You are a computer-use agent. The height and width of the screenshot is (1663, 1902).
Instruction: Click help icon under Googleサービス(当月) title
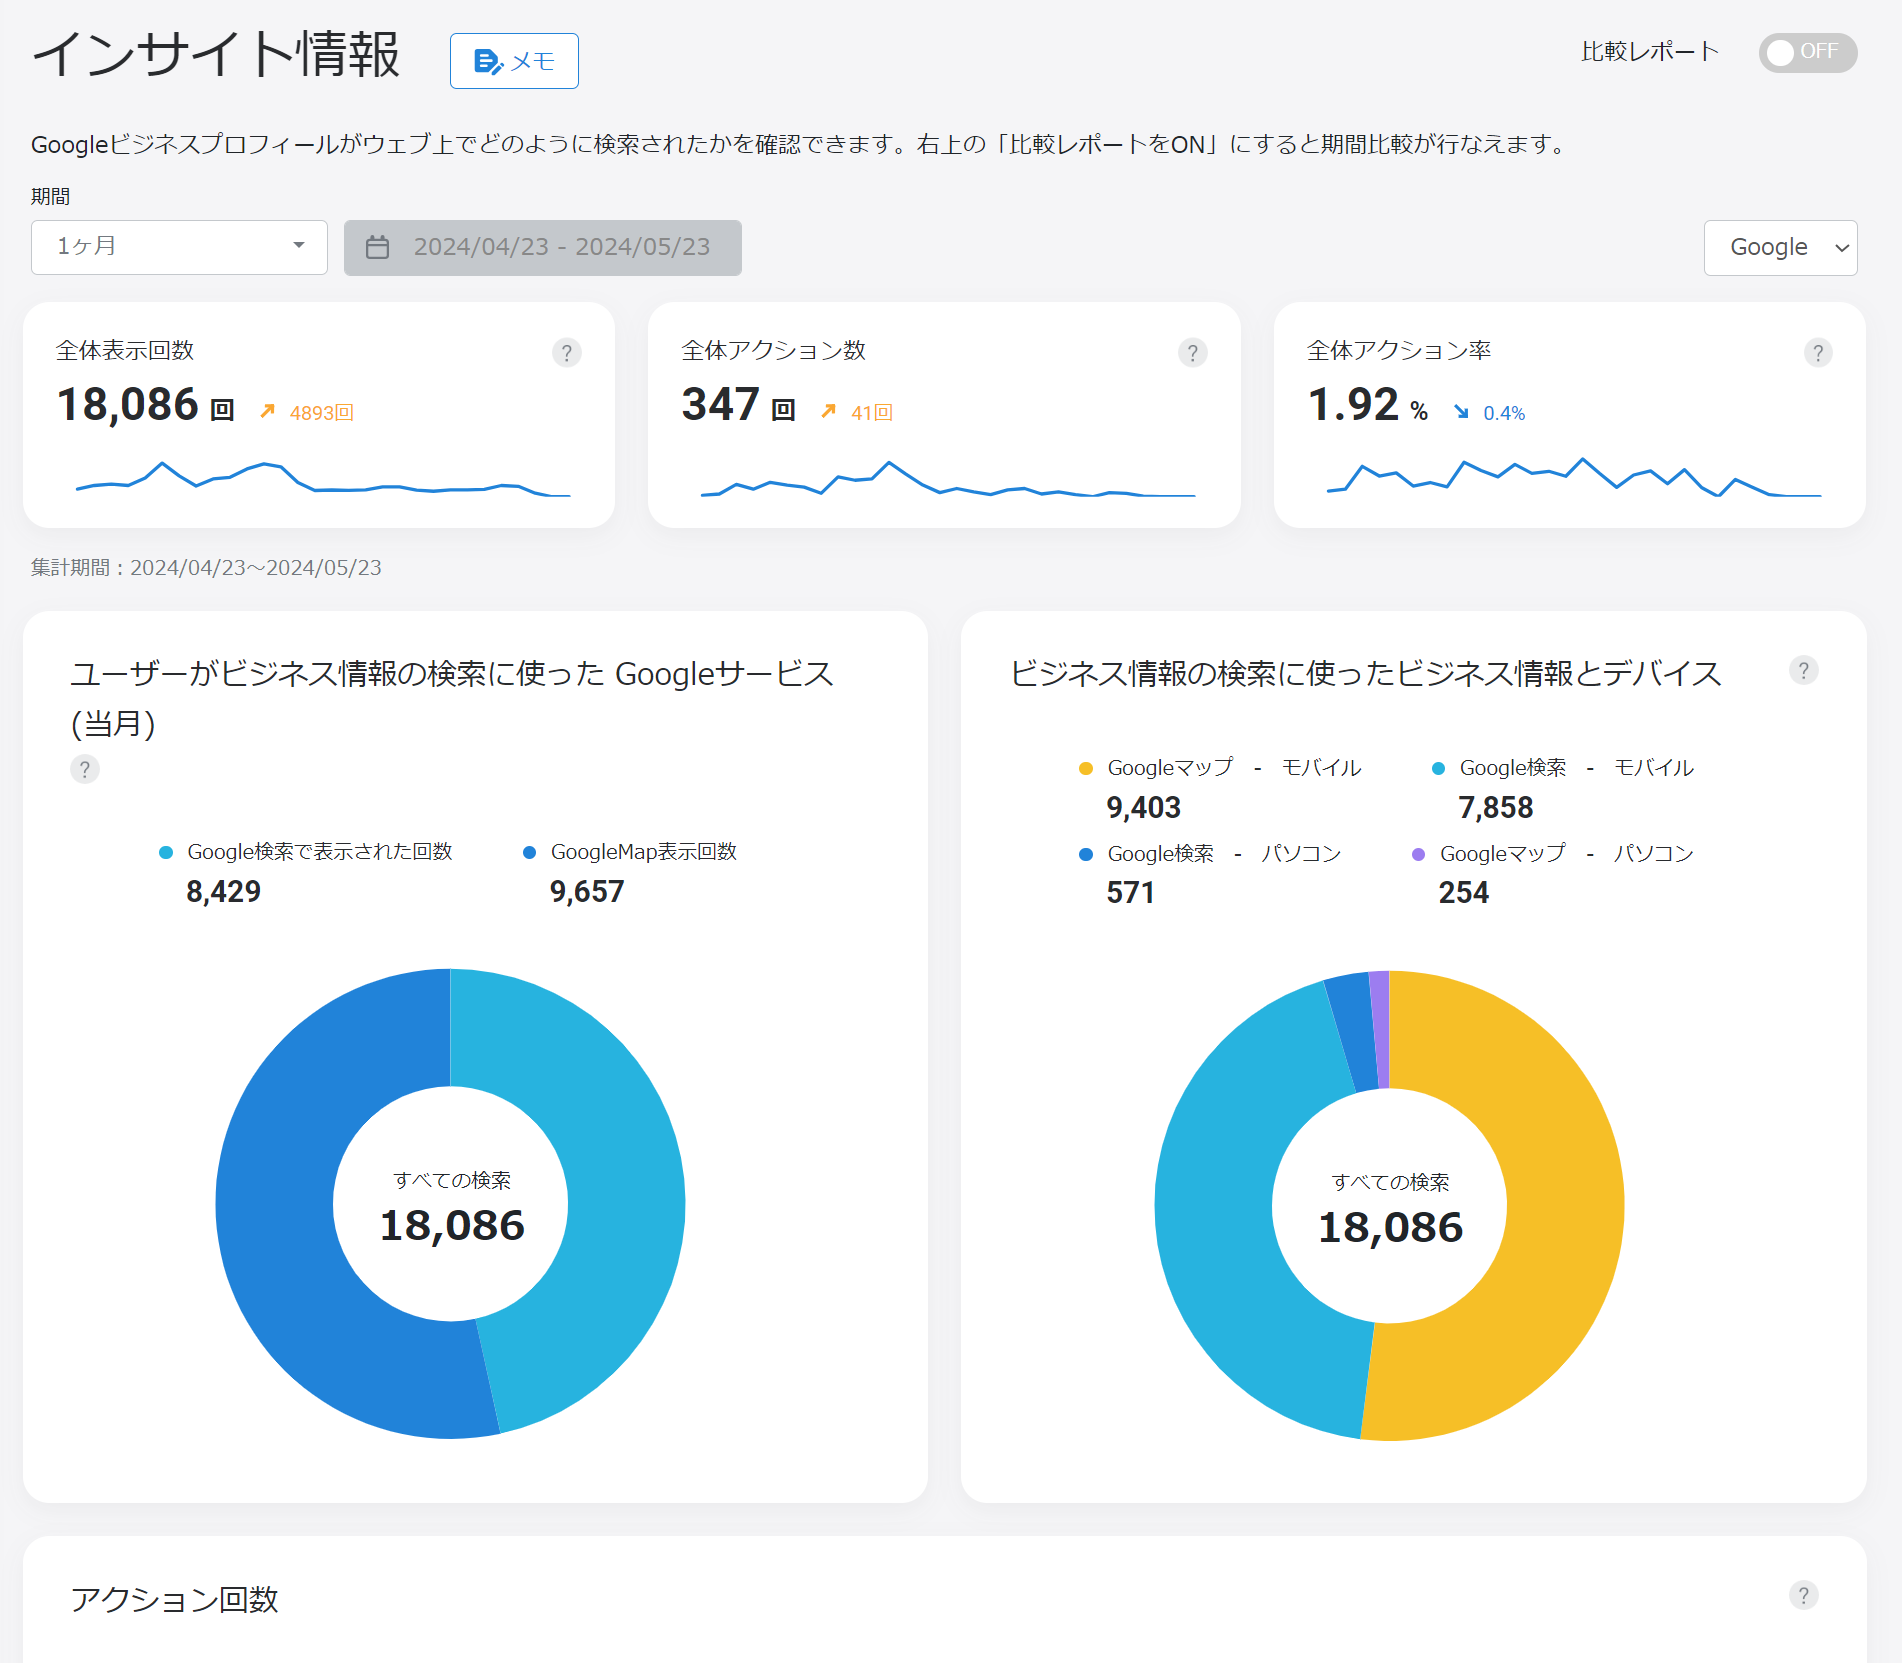click(x=85, y=769)
